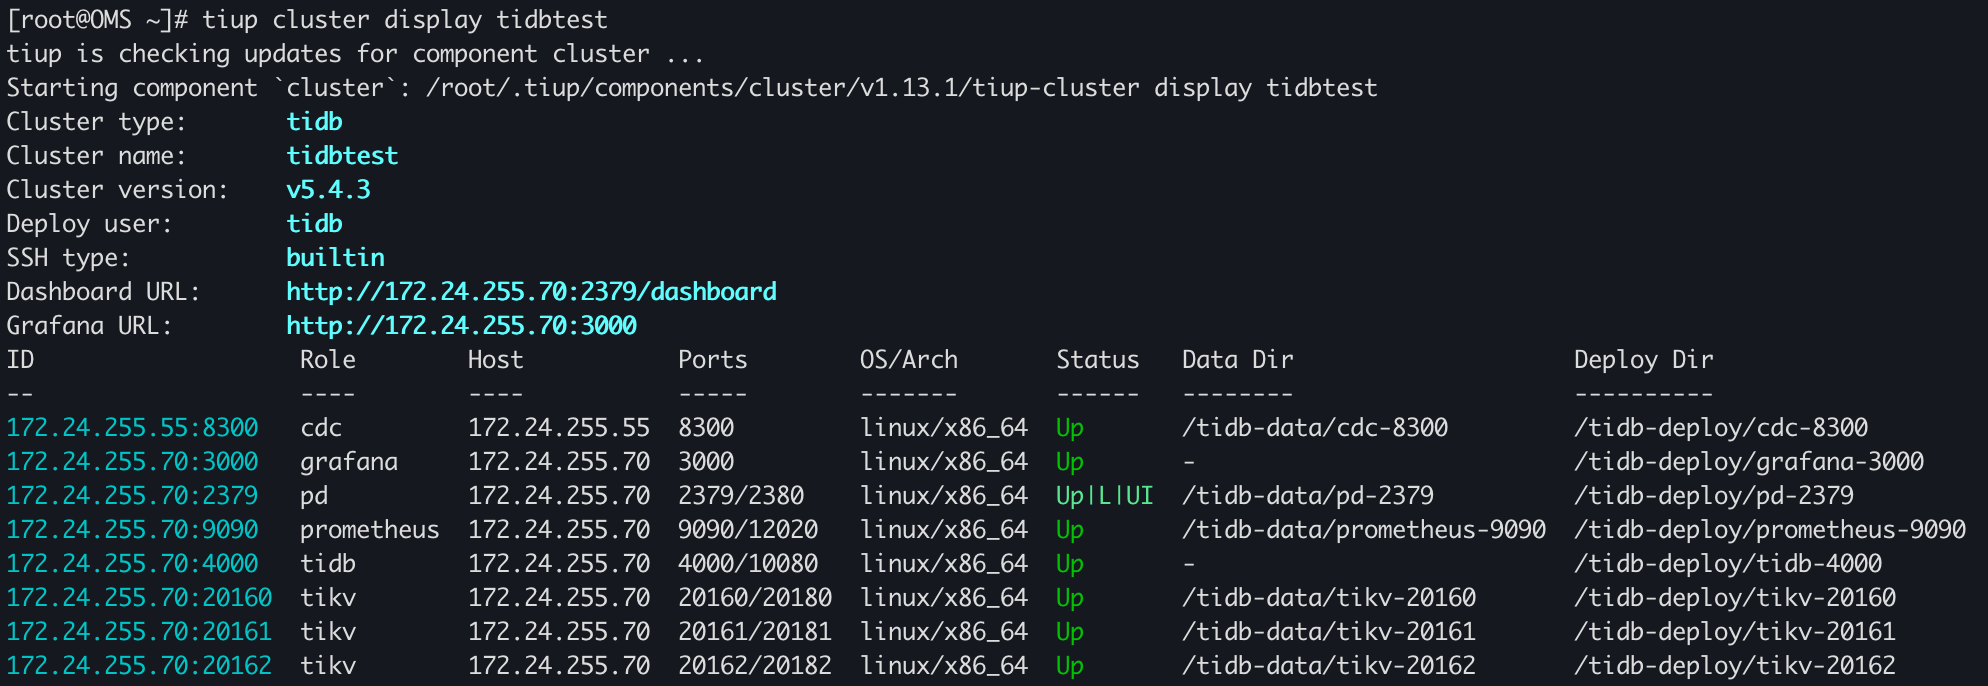1988x686 pixels.
Task: Click the Status column header
Action: pos(1097,360)
